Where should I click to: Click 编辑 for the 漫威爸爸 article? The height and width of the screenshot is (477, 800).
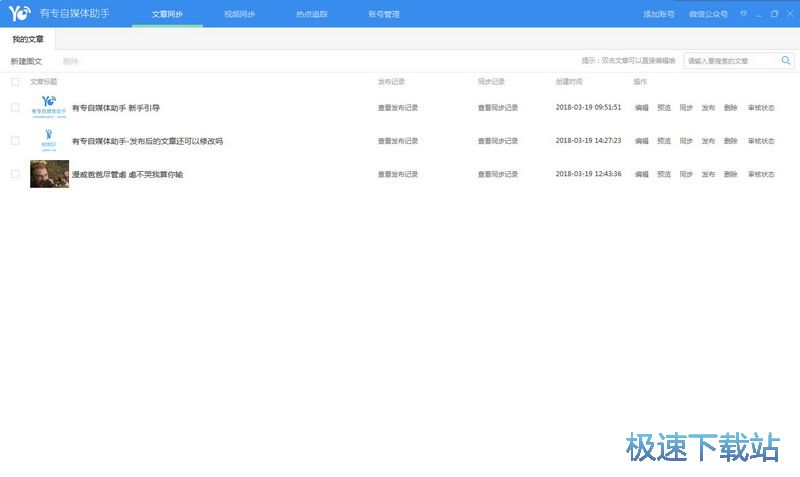click(x=641, y=174)
